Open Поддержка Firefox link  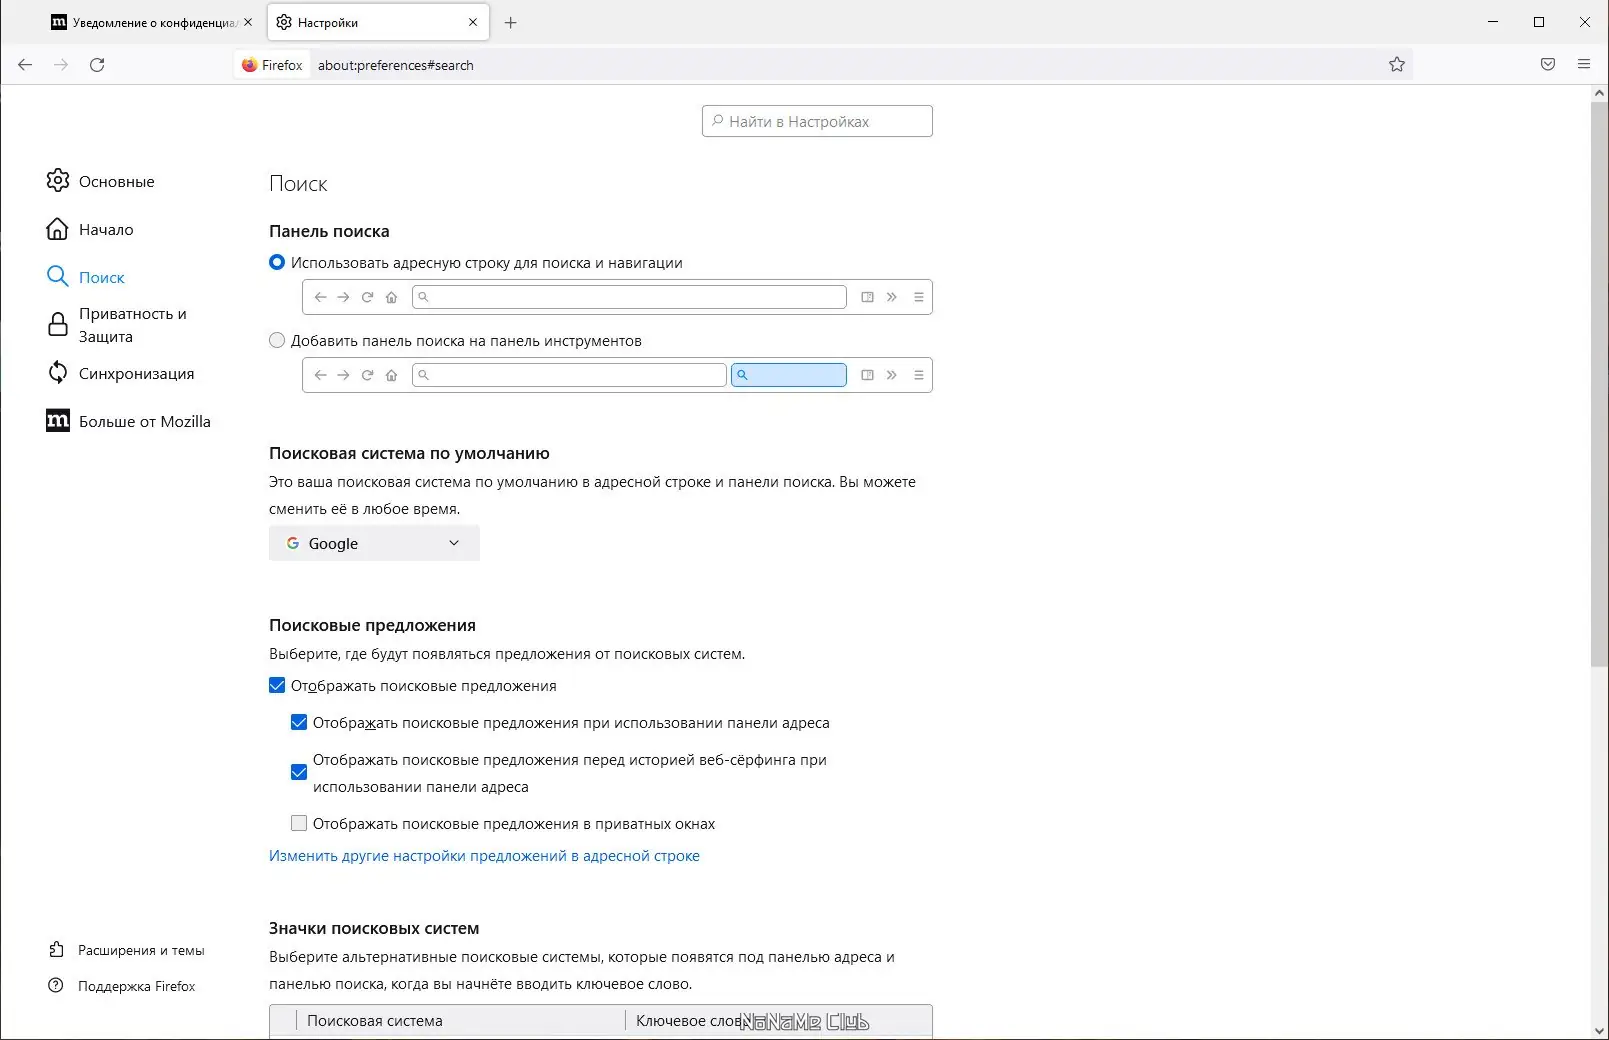click(x=137, y=986)
